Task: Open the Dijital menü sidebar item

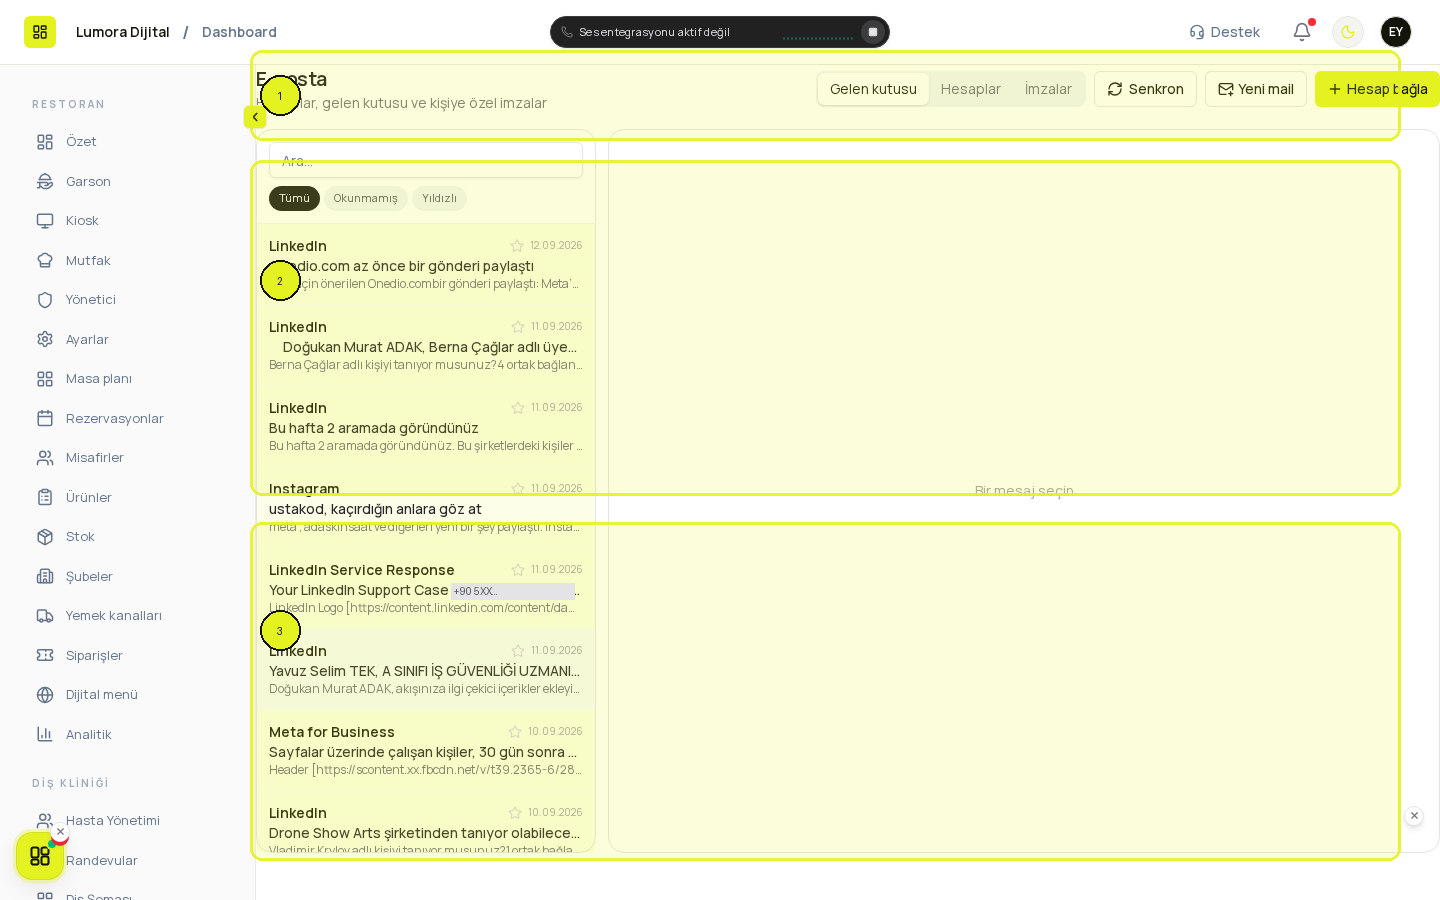Action: (101, 695)
